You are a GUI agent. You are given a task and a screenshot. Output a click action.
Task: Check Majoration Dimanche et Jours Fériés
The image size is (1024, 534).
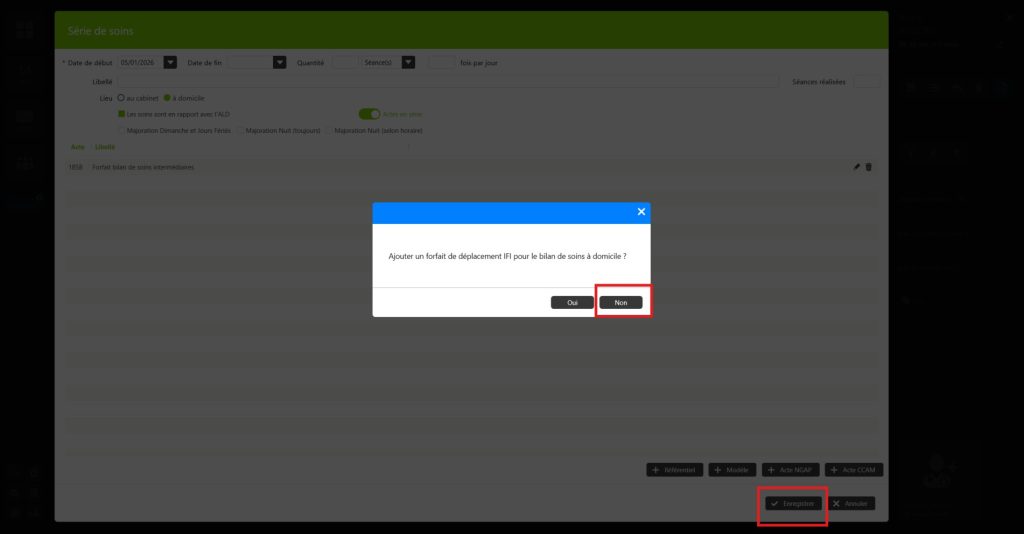pos(121,131)
